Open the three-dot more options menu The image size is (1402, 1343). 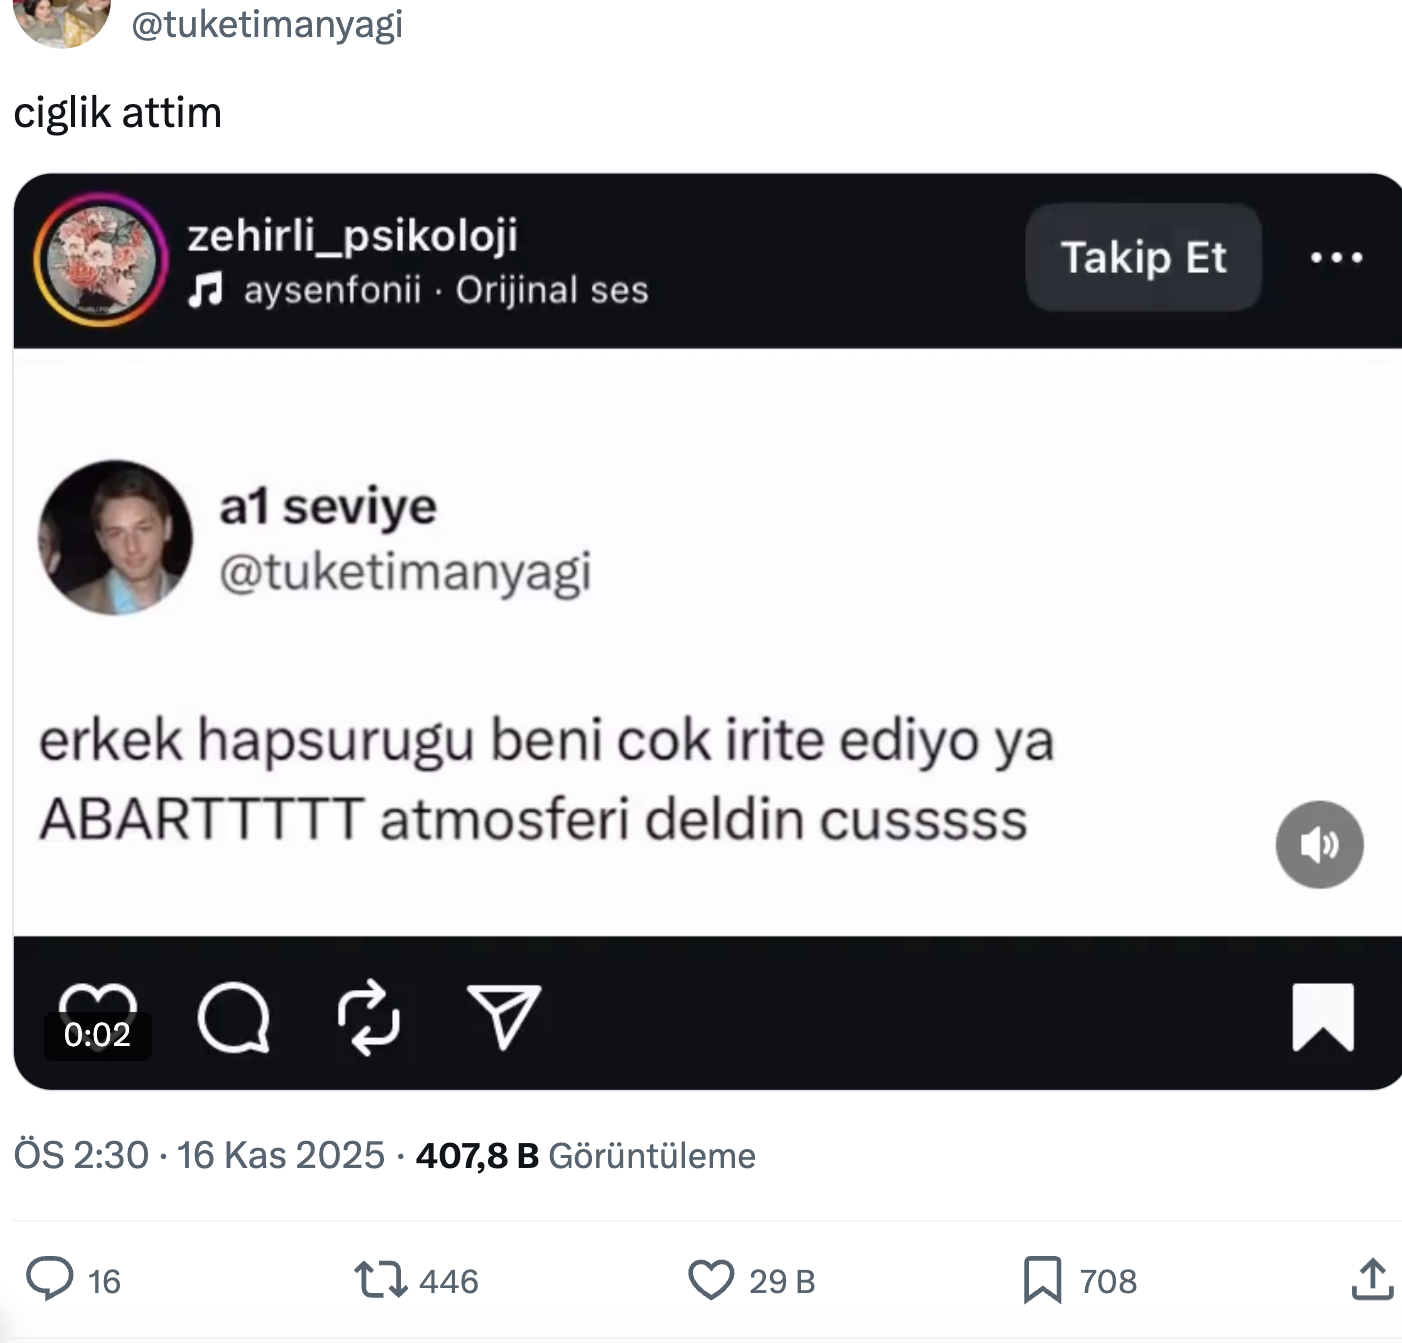tap(1336, 258)
